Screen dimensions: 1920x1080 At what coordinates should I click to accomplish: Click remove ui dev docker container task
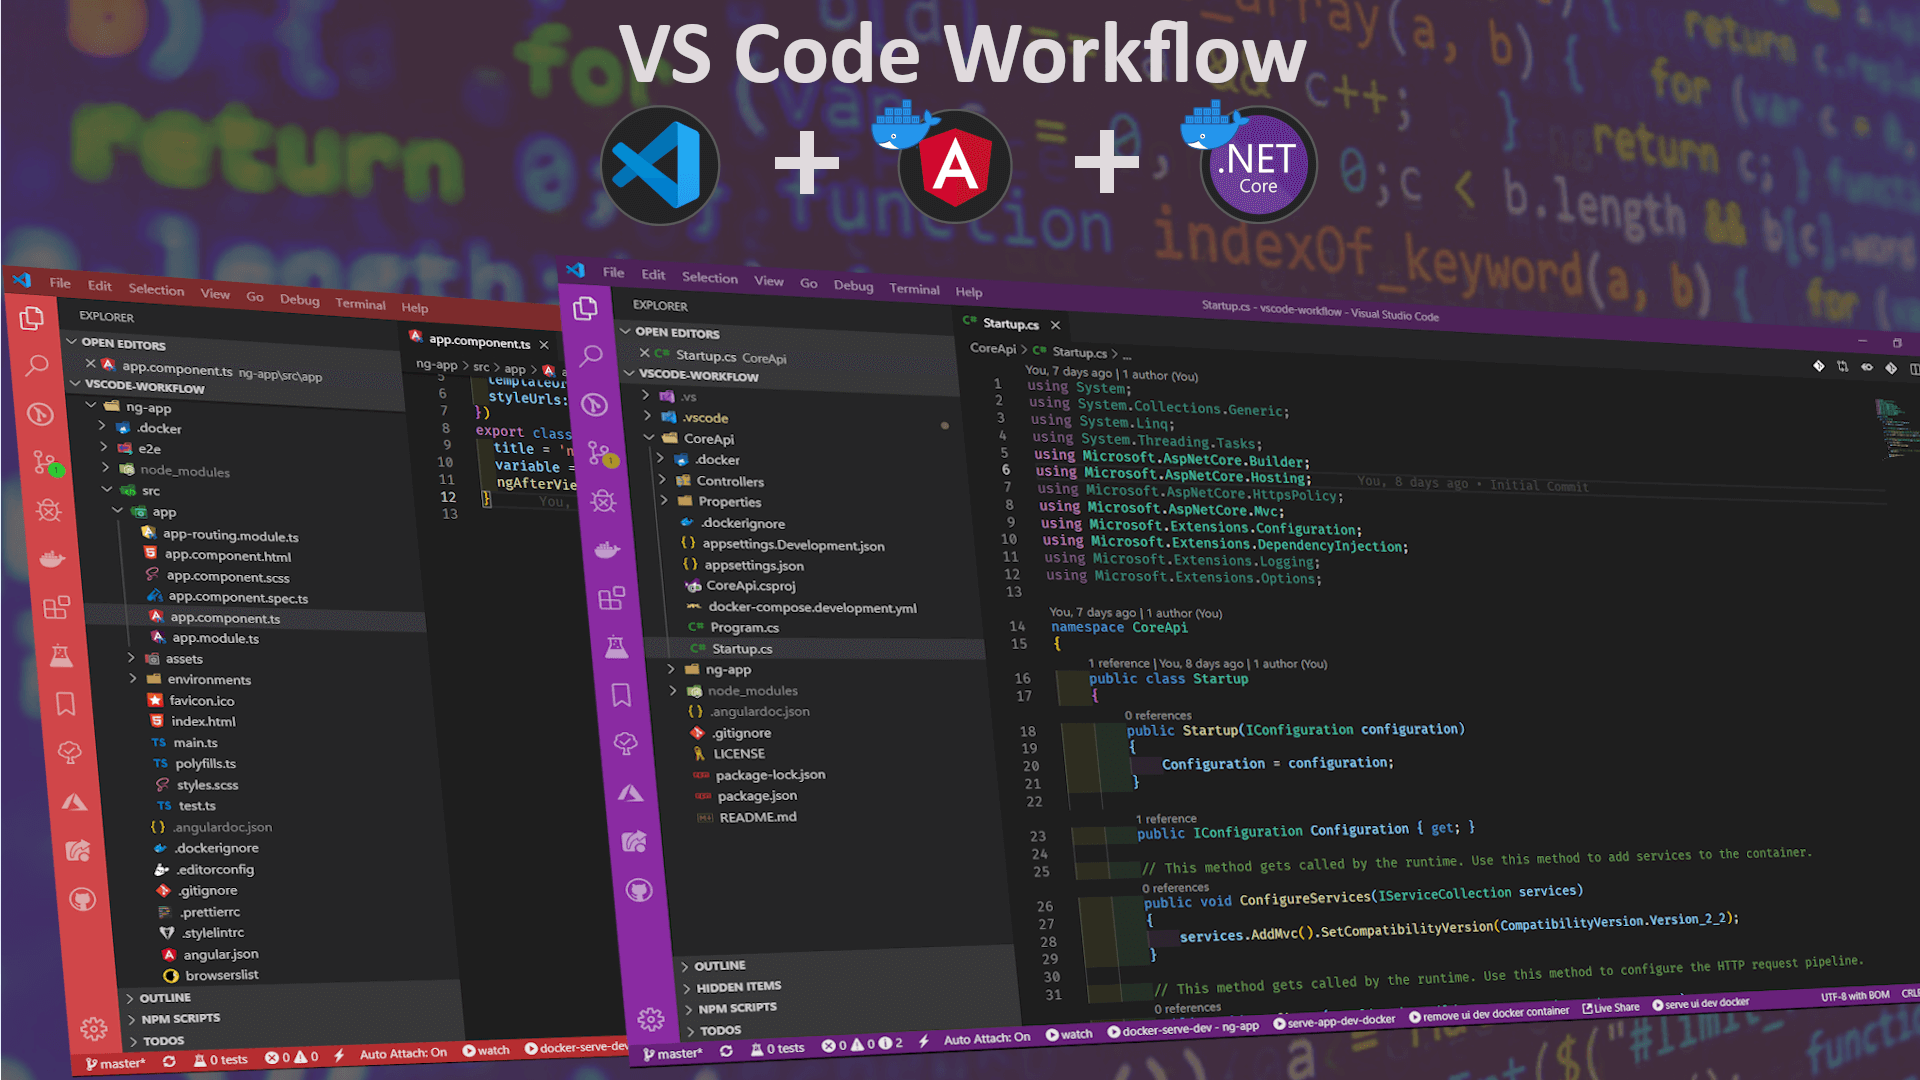[1489, 1014]
